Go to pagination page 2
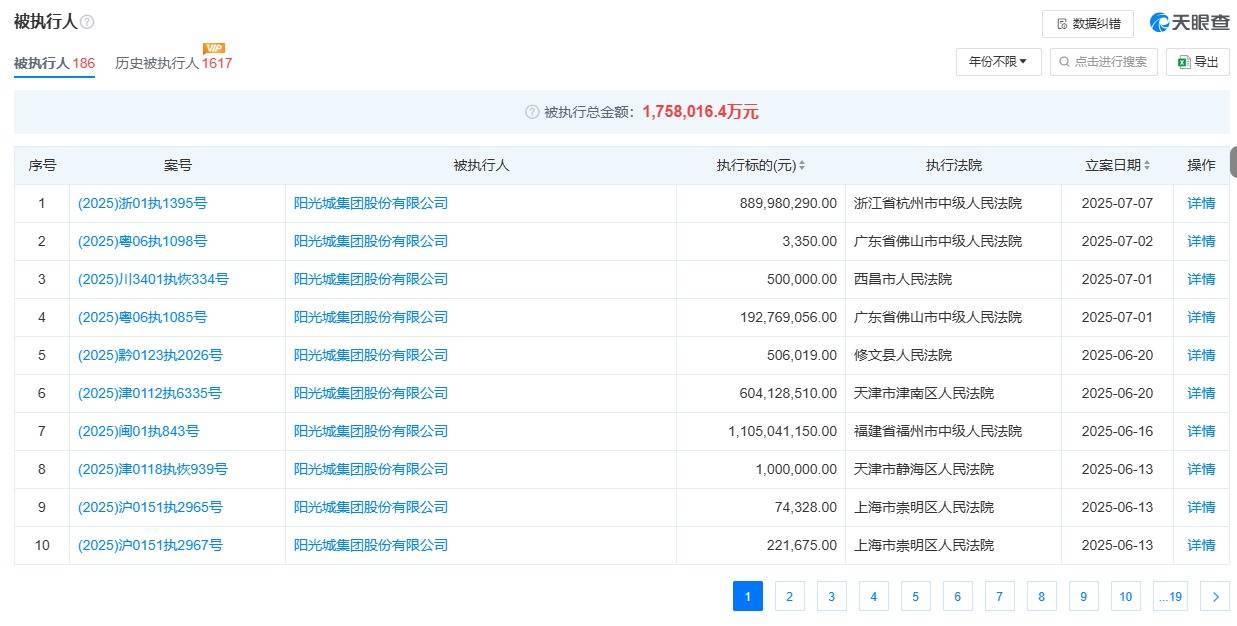Viewport: 1237px width, 626px height. point(789,596)
